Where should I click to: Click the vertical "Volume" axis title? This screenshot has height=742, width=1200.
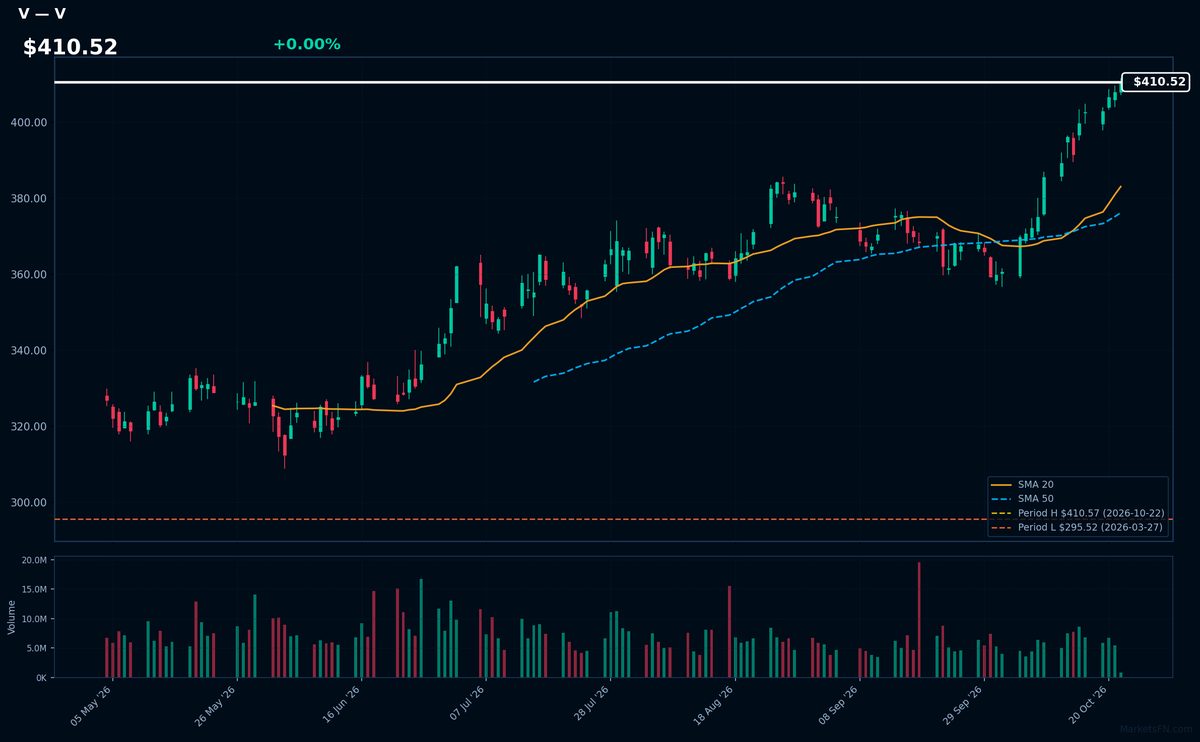[12, 617]
